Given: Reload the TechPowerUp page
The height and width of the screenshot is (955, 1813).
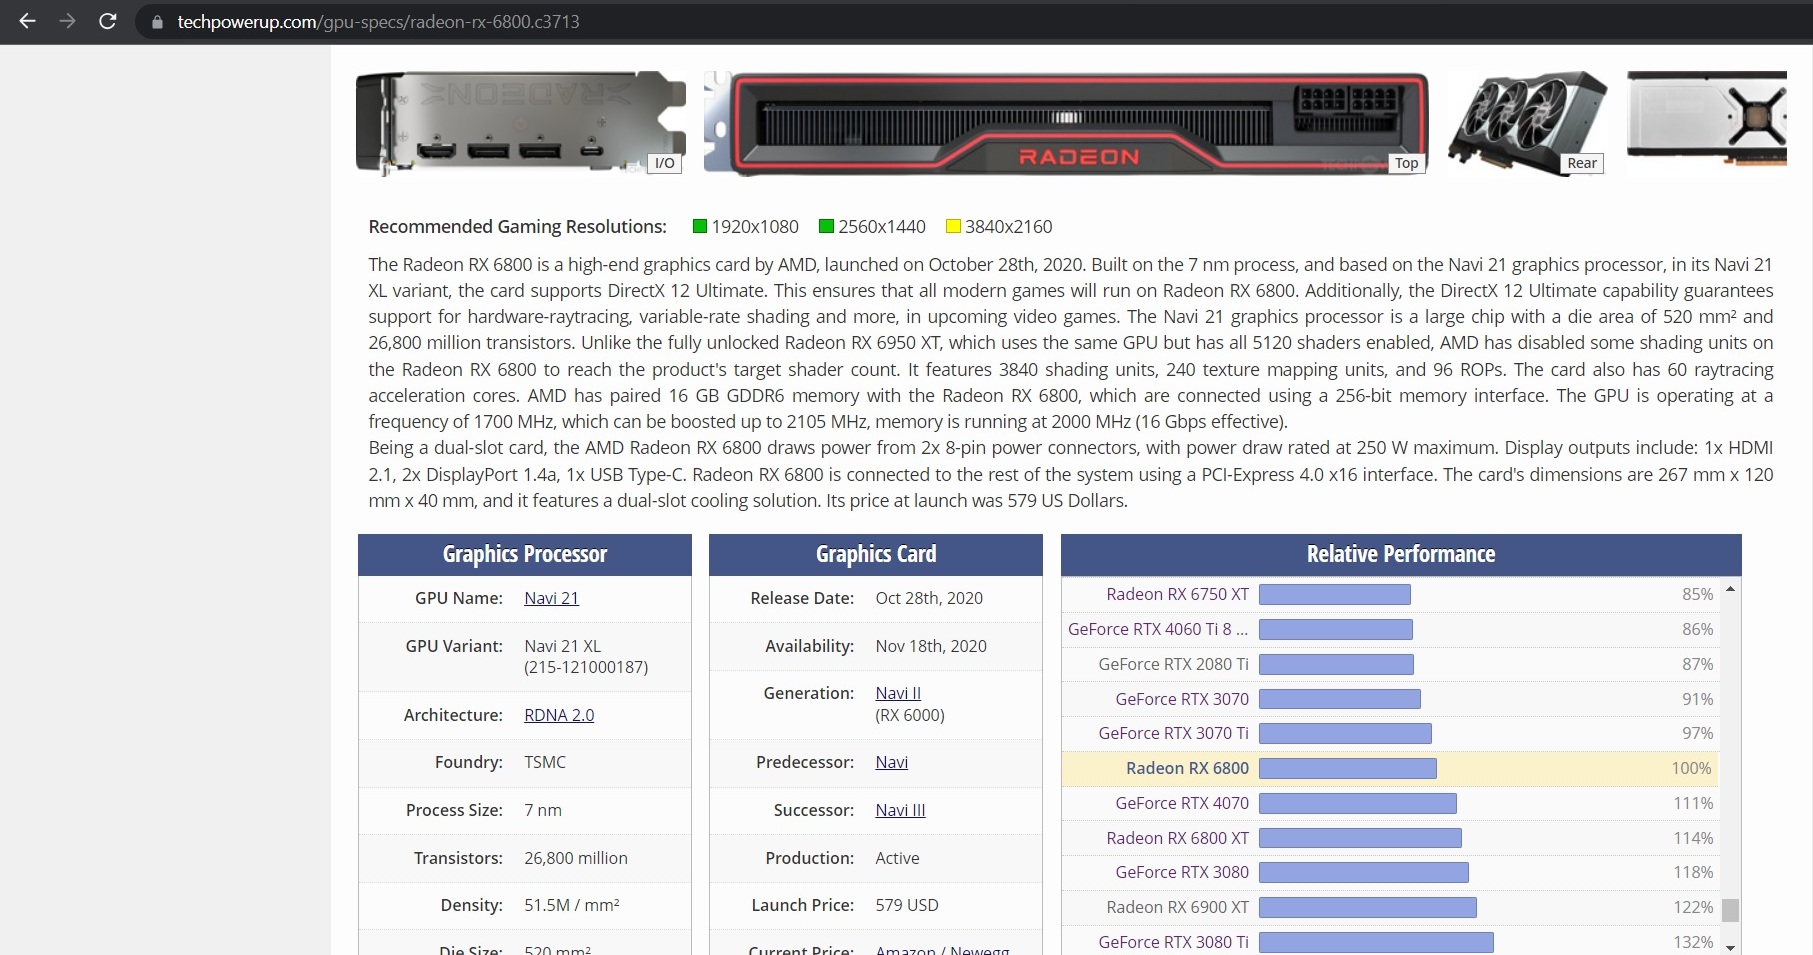Looking at the screenshot, I should 108,21.
